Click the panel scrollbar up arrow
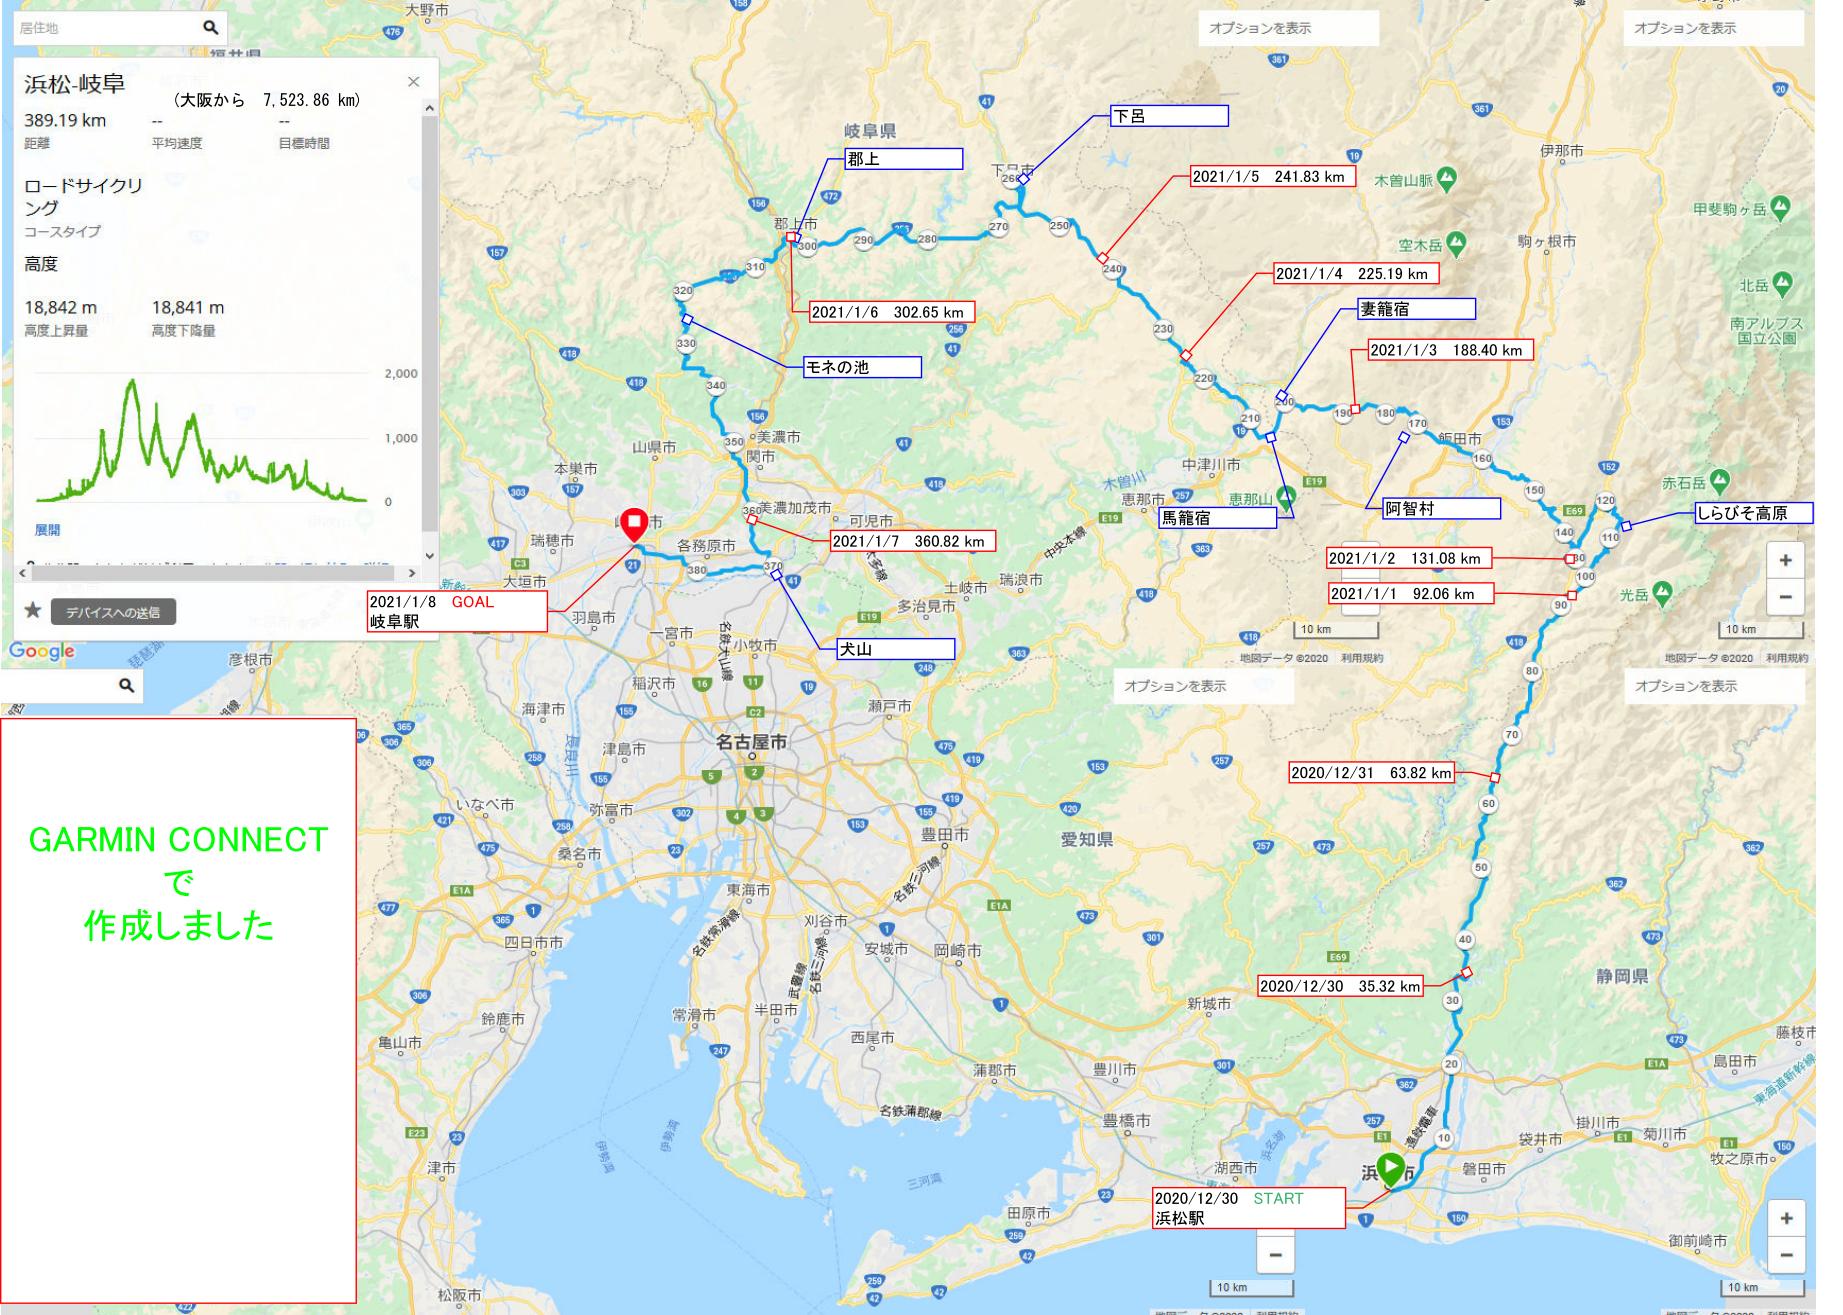The height and width of the screenshot is (1315, 1843). pyautogui.click(x=430, y=108)
